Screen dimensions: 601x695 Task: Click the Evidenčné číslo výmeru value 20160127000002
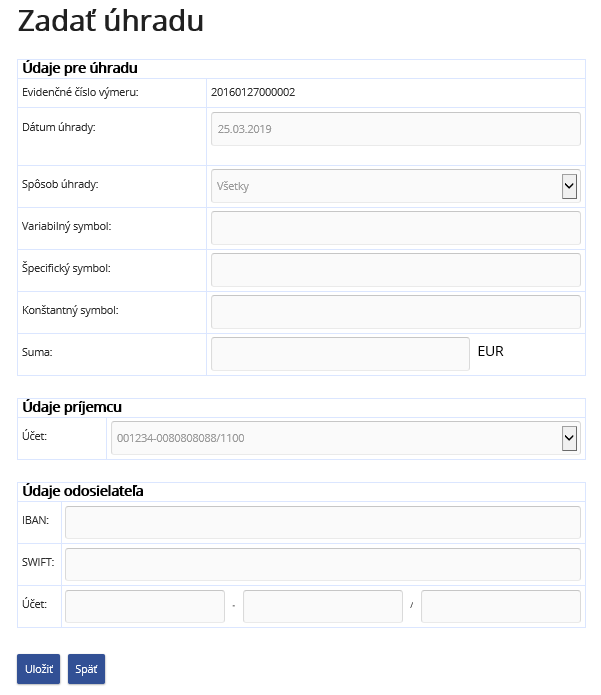253,92
